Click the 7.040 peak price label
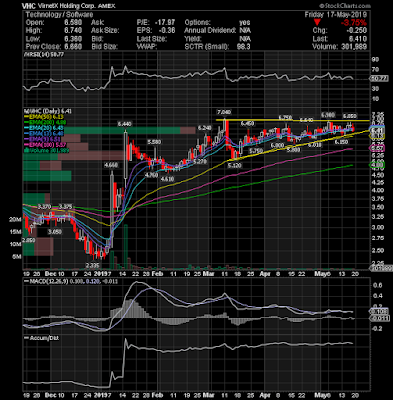This screenshot has height=400, width=393. [x=224, y=112]
